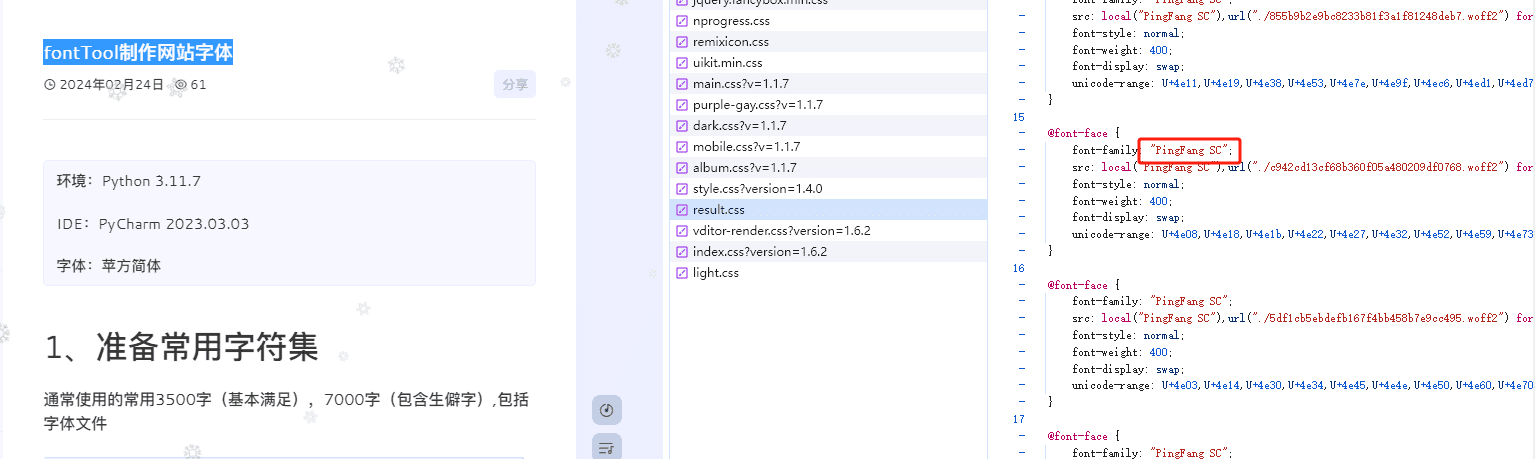Open main.css?v=1.1.7 stylesheet
Image resolution: width=1535 pixels, height=459 pixels.
740,84
